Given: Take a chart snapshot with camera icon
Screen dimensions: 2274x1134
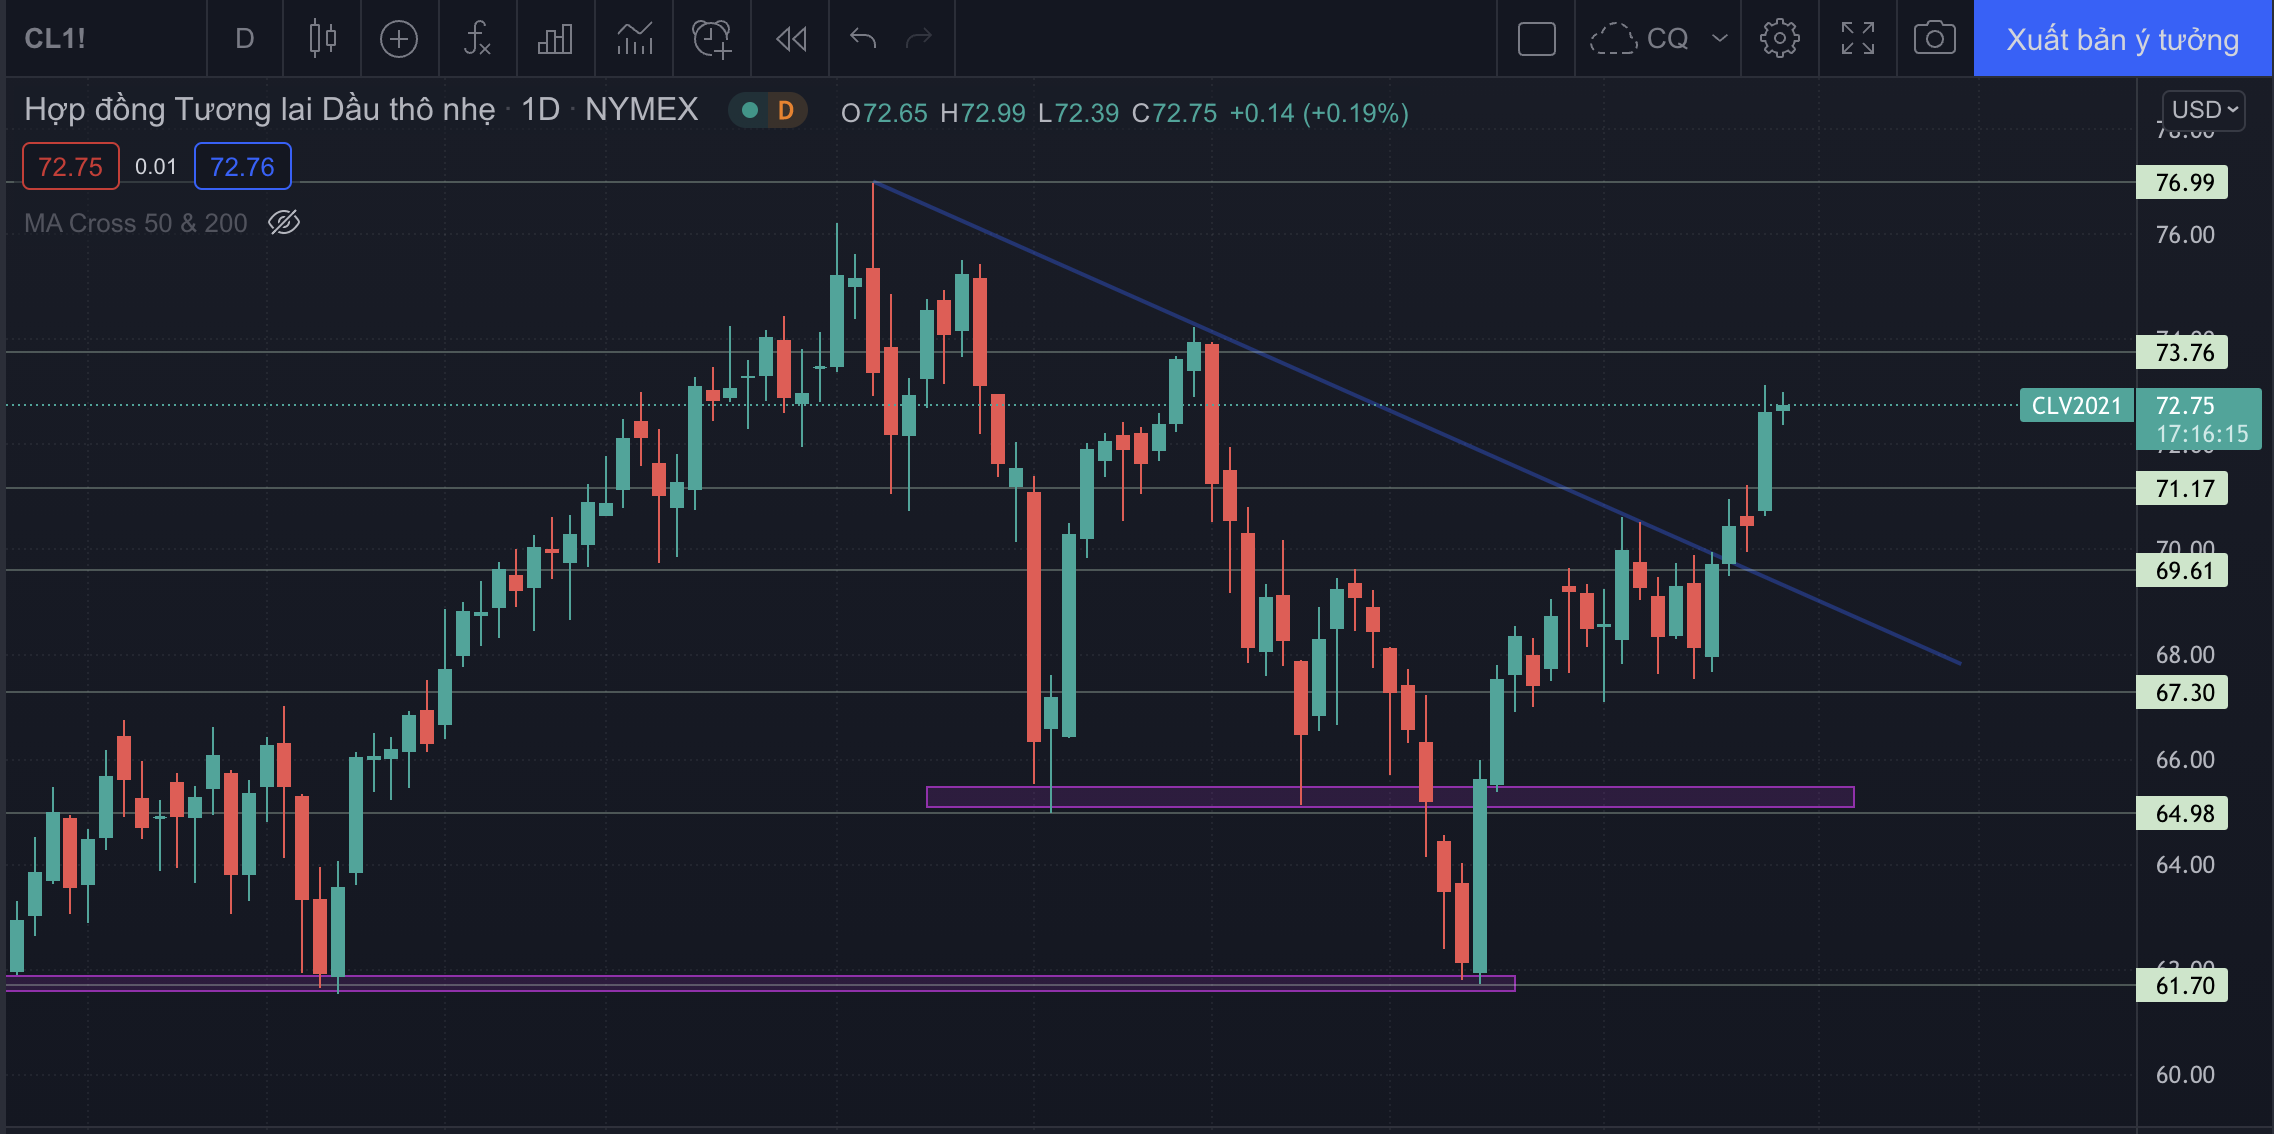Looking at the screenshot, I should (1934, 39).
